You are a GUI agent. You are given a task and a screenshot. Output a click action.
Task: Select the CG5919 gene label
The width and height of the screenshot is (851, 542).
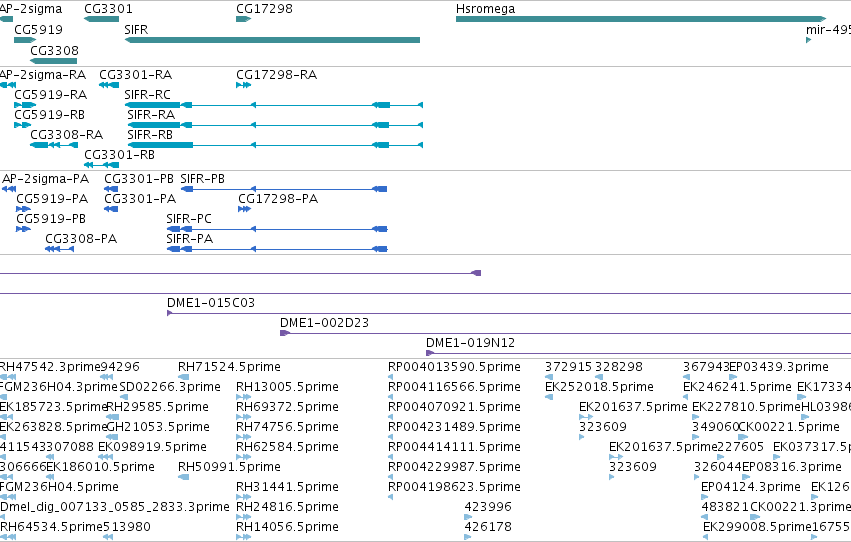pyautogui.click(x=39, y=29)
